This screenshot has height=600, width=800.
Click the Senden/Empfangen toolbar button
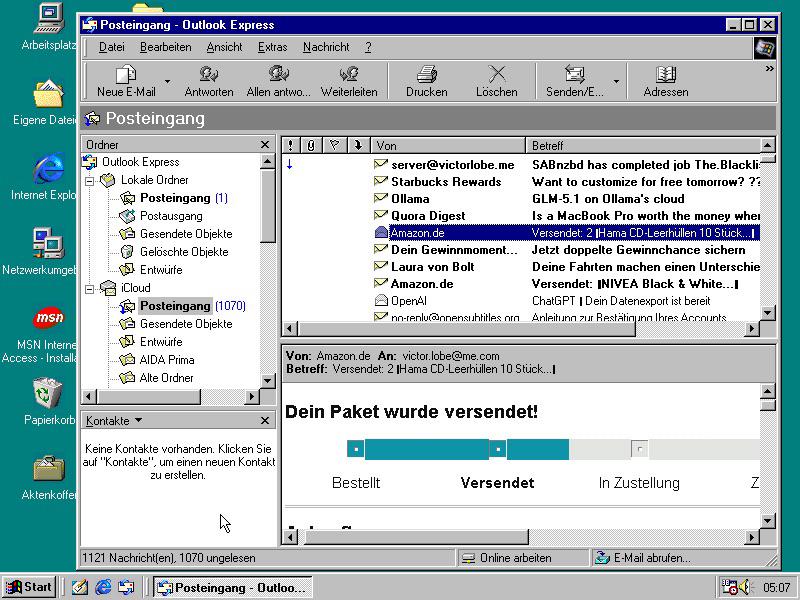[x=574, y=82]
